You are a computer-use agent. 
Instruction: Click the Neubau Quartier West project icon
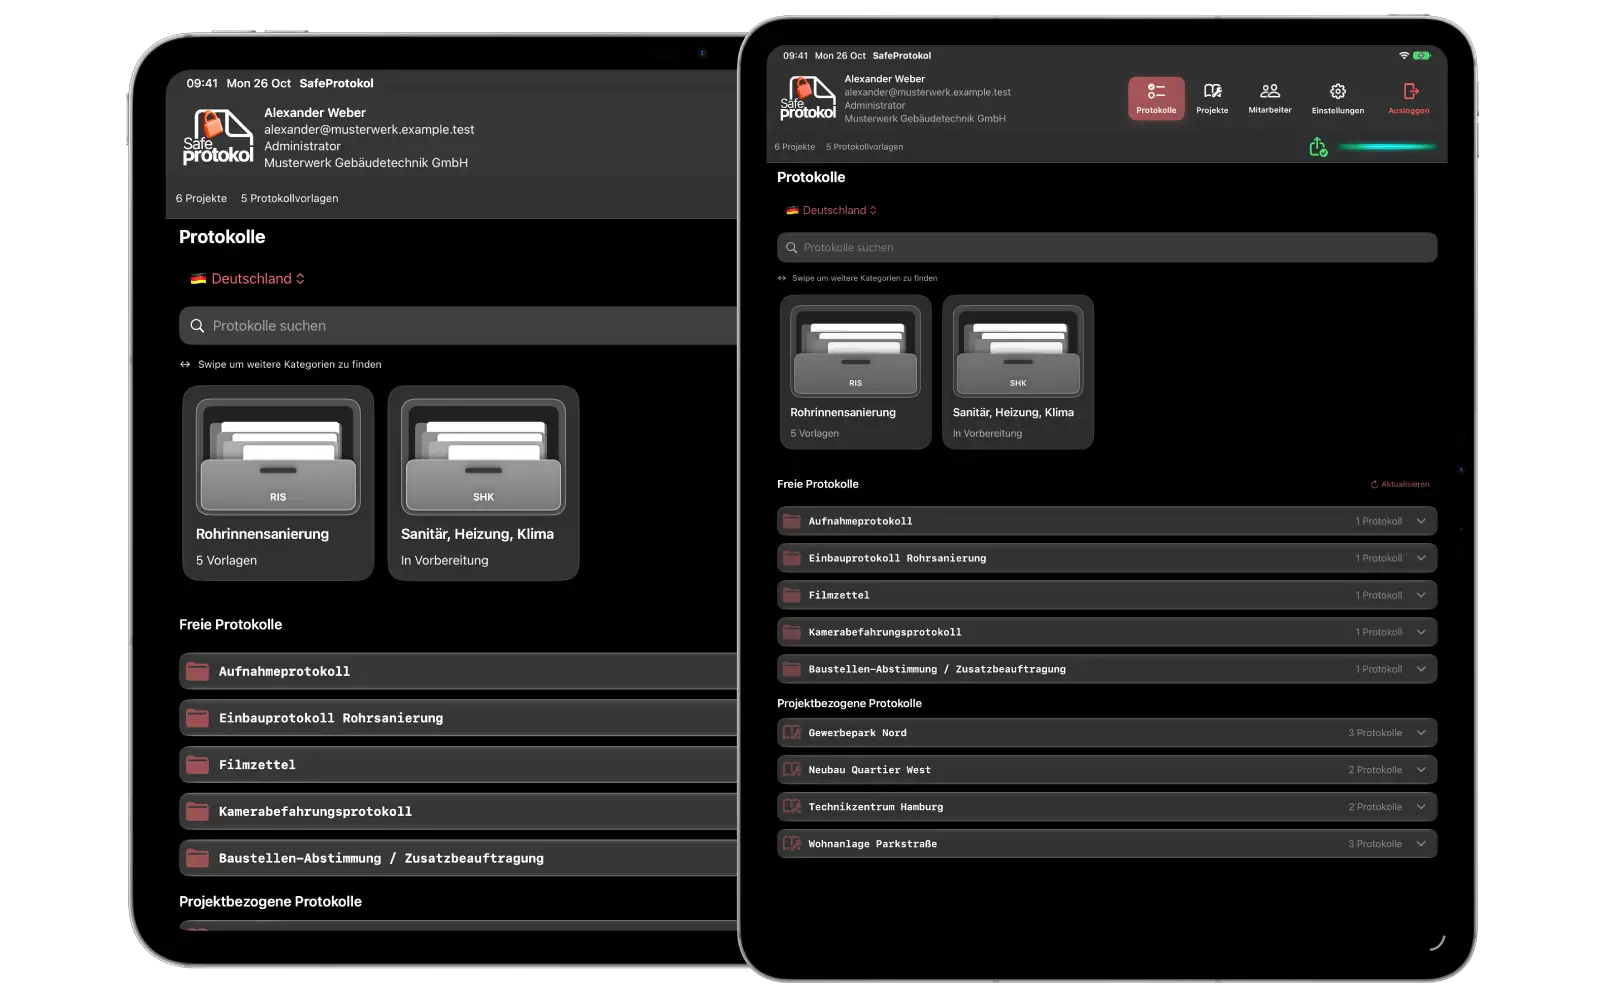click(x=792, y=770)
